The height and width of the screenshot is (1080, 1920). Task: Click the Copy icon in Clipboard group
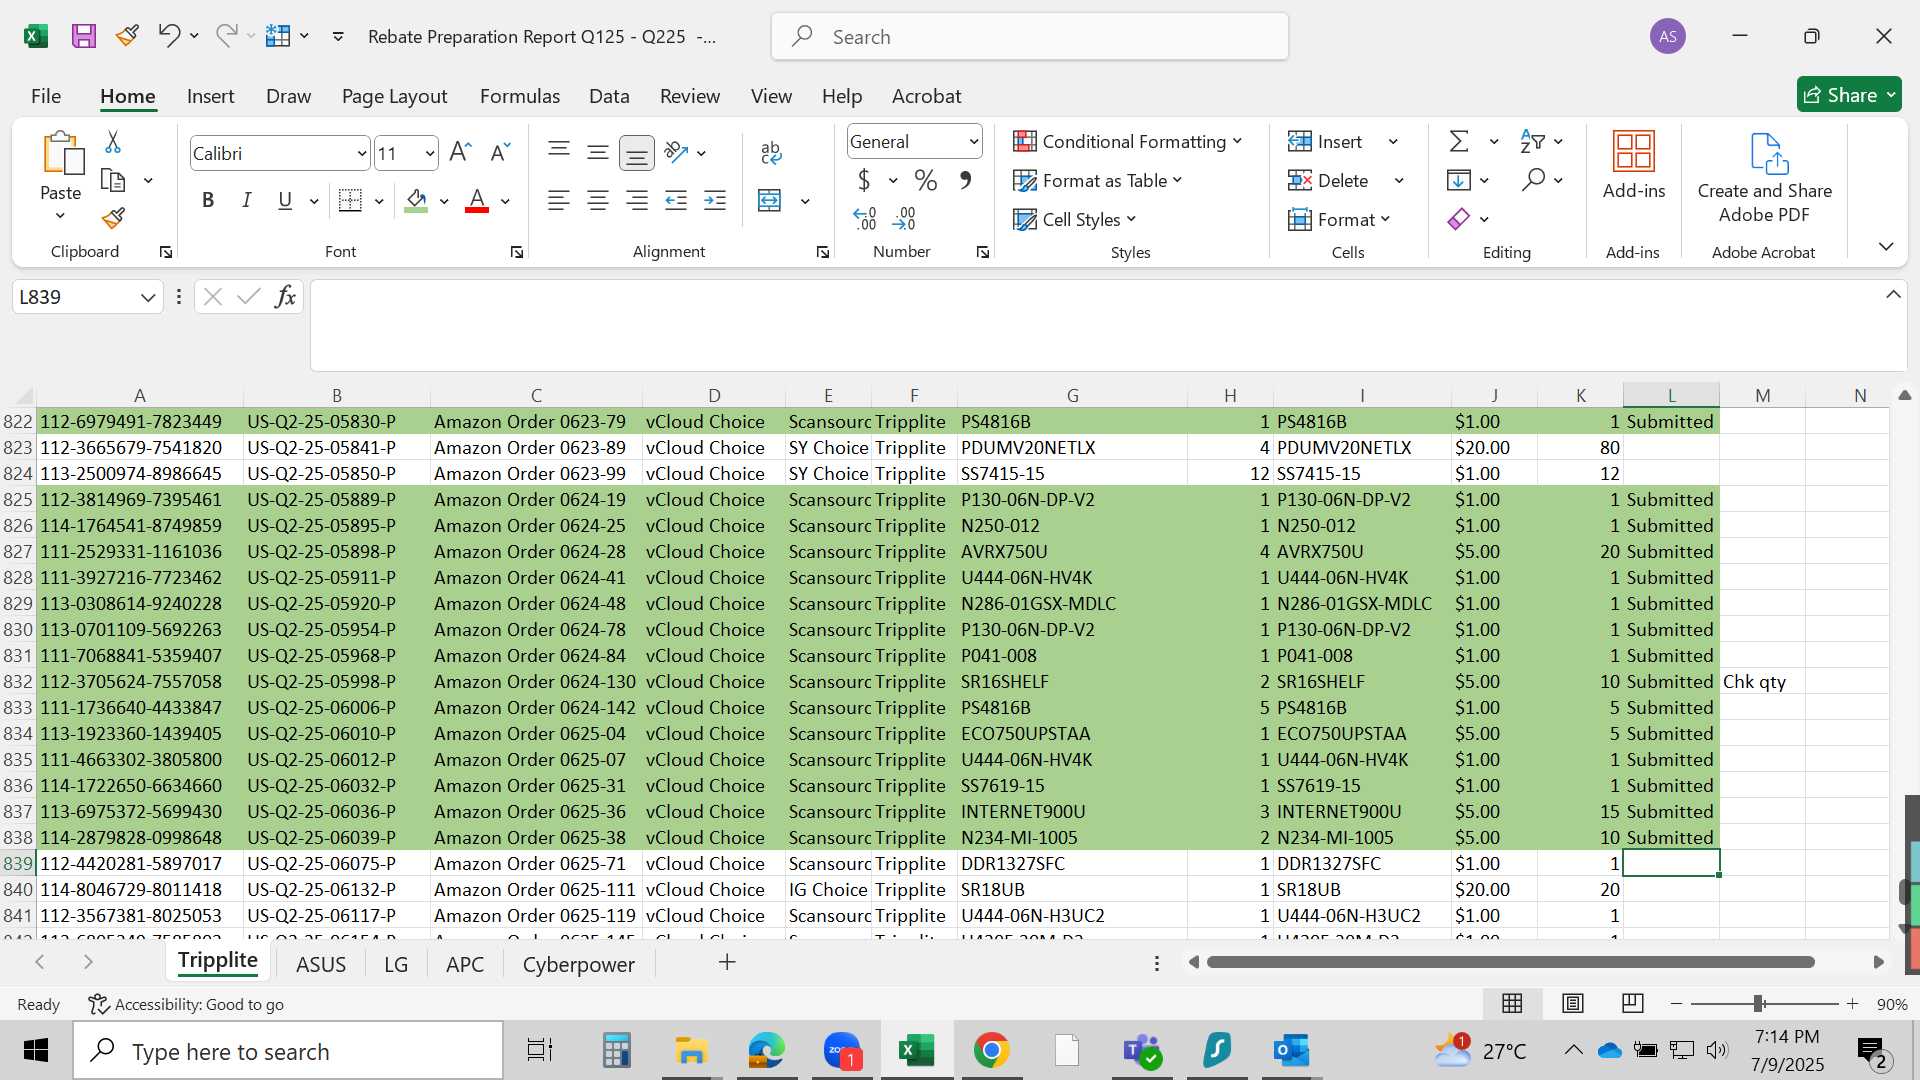113,181
